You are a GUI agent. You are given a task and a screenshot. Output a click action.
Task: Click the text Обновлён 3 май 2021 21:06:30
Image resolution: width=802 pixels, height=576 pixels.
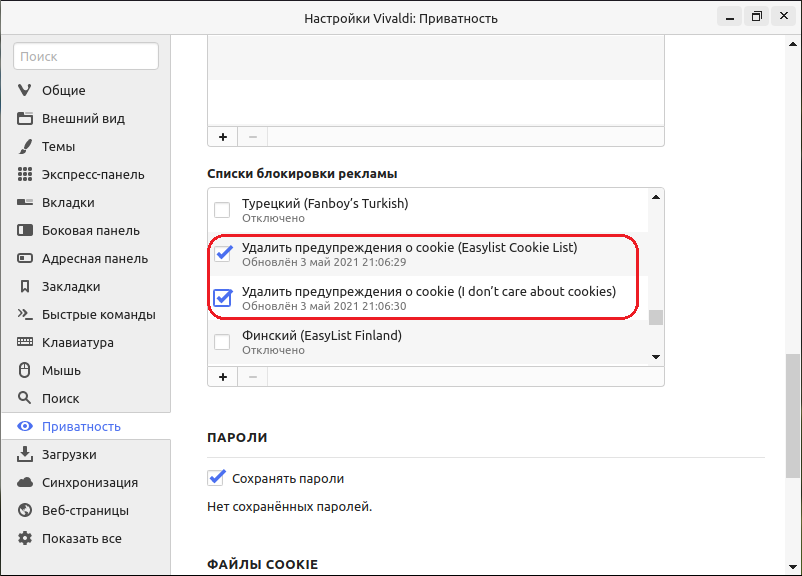coord(324,306)
